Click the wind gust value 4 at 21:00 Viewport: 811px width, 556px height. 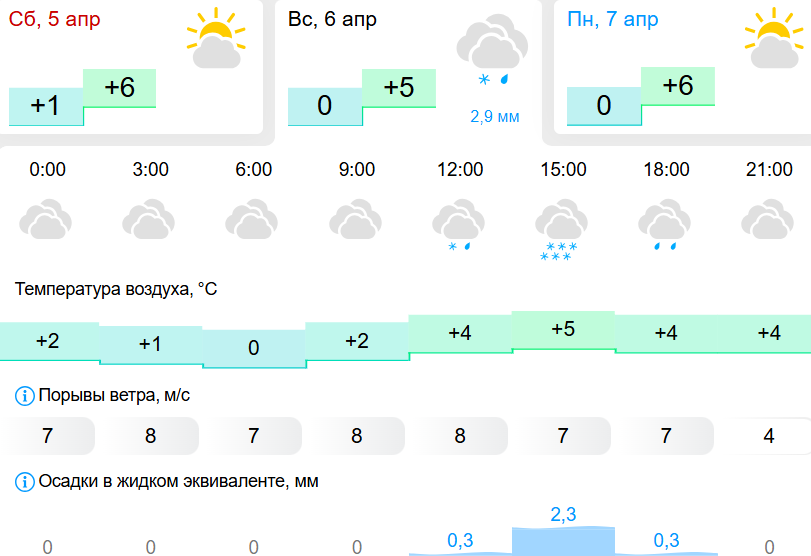769,436
